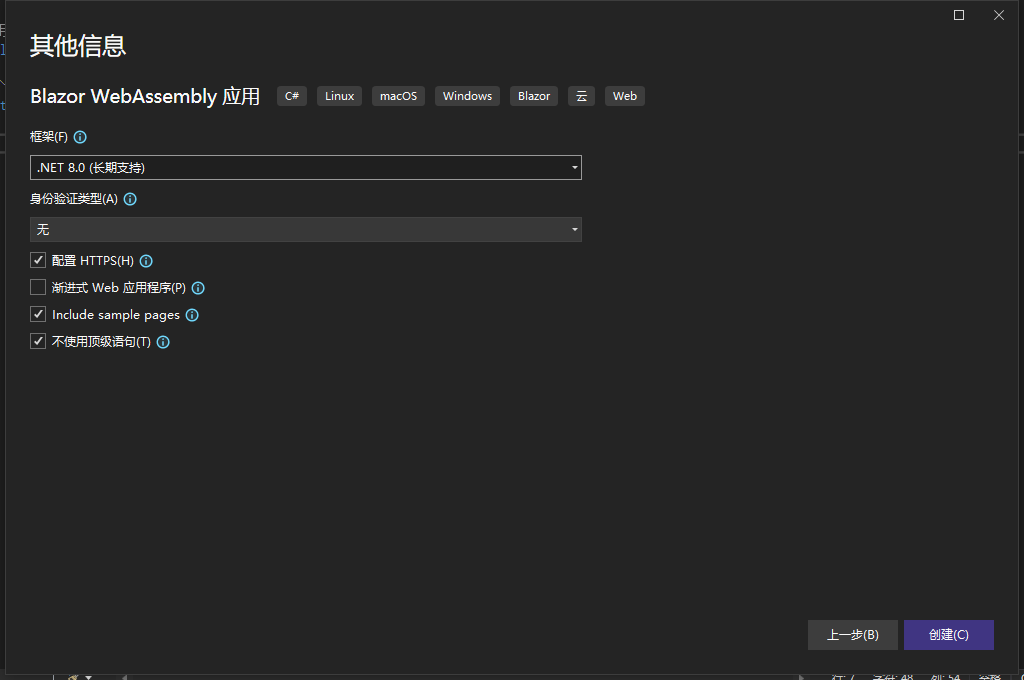Click the 创建(C) button

948,635
